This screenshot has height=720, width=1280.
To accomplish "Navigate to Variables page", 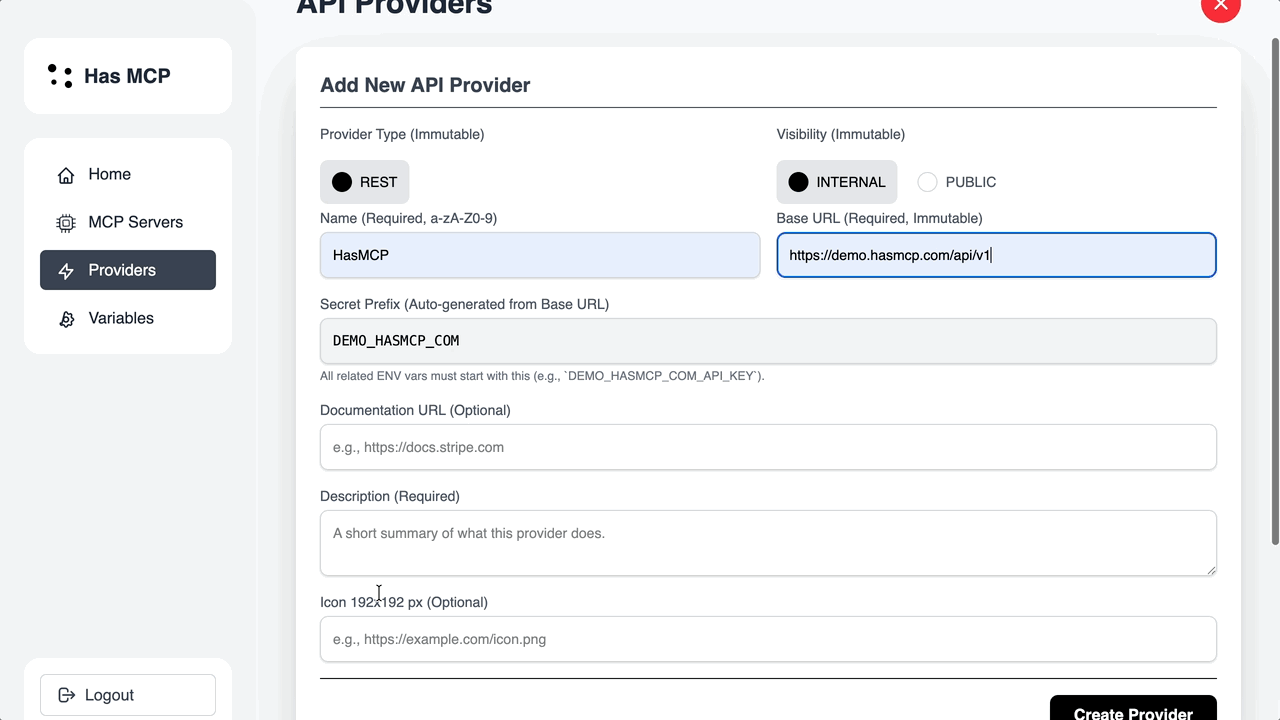I will click(x=128, y=318).
